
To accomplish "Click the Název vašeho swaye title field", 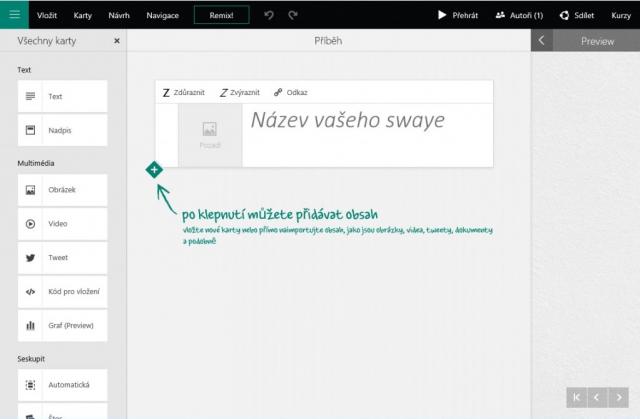I will pyautogui.click(x=347, y=121).
